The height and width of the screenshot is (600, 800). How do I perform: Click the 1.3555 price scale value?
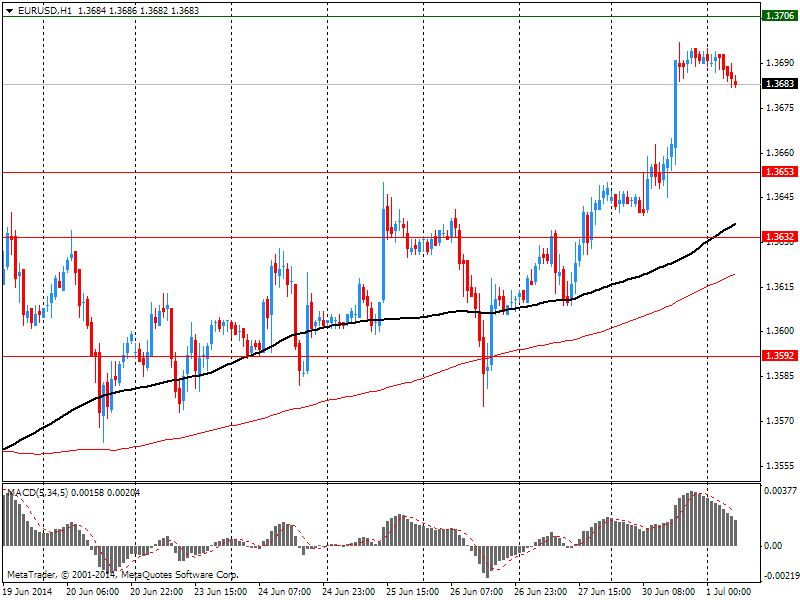tap(780, 466)
